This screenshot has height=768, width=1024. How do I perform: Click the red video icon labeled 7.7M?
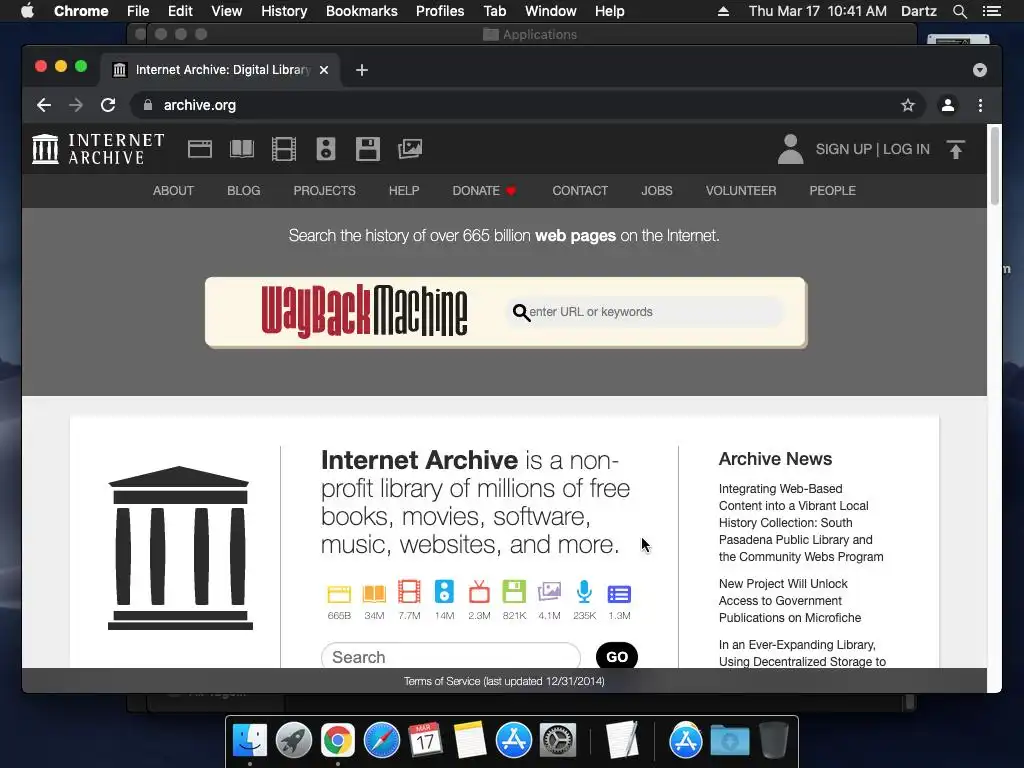409,592
